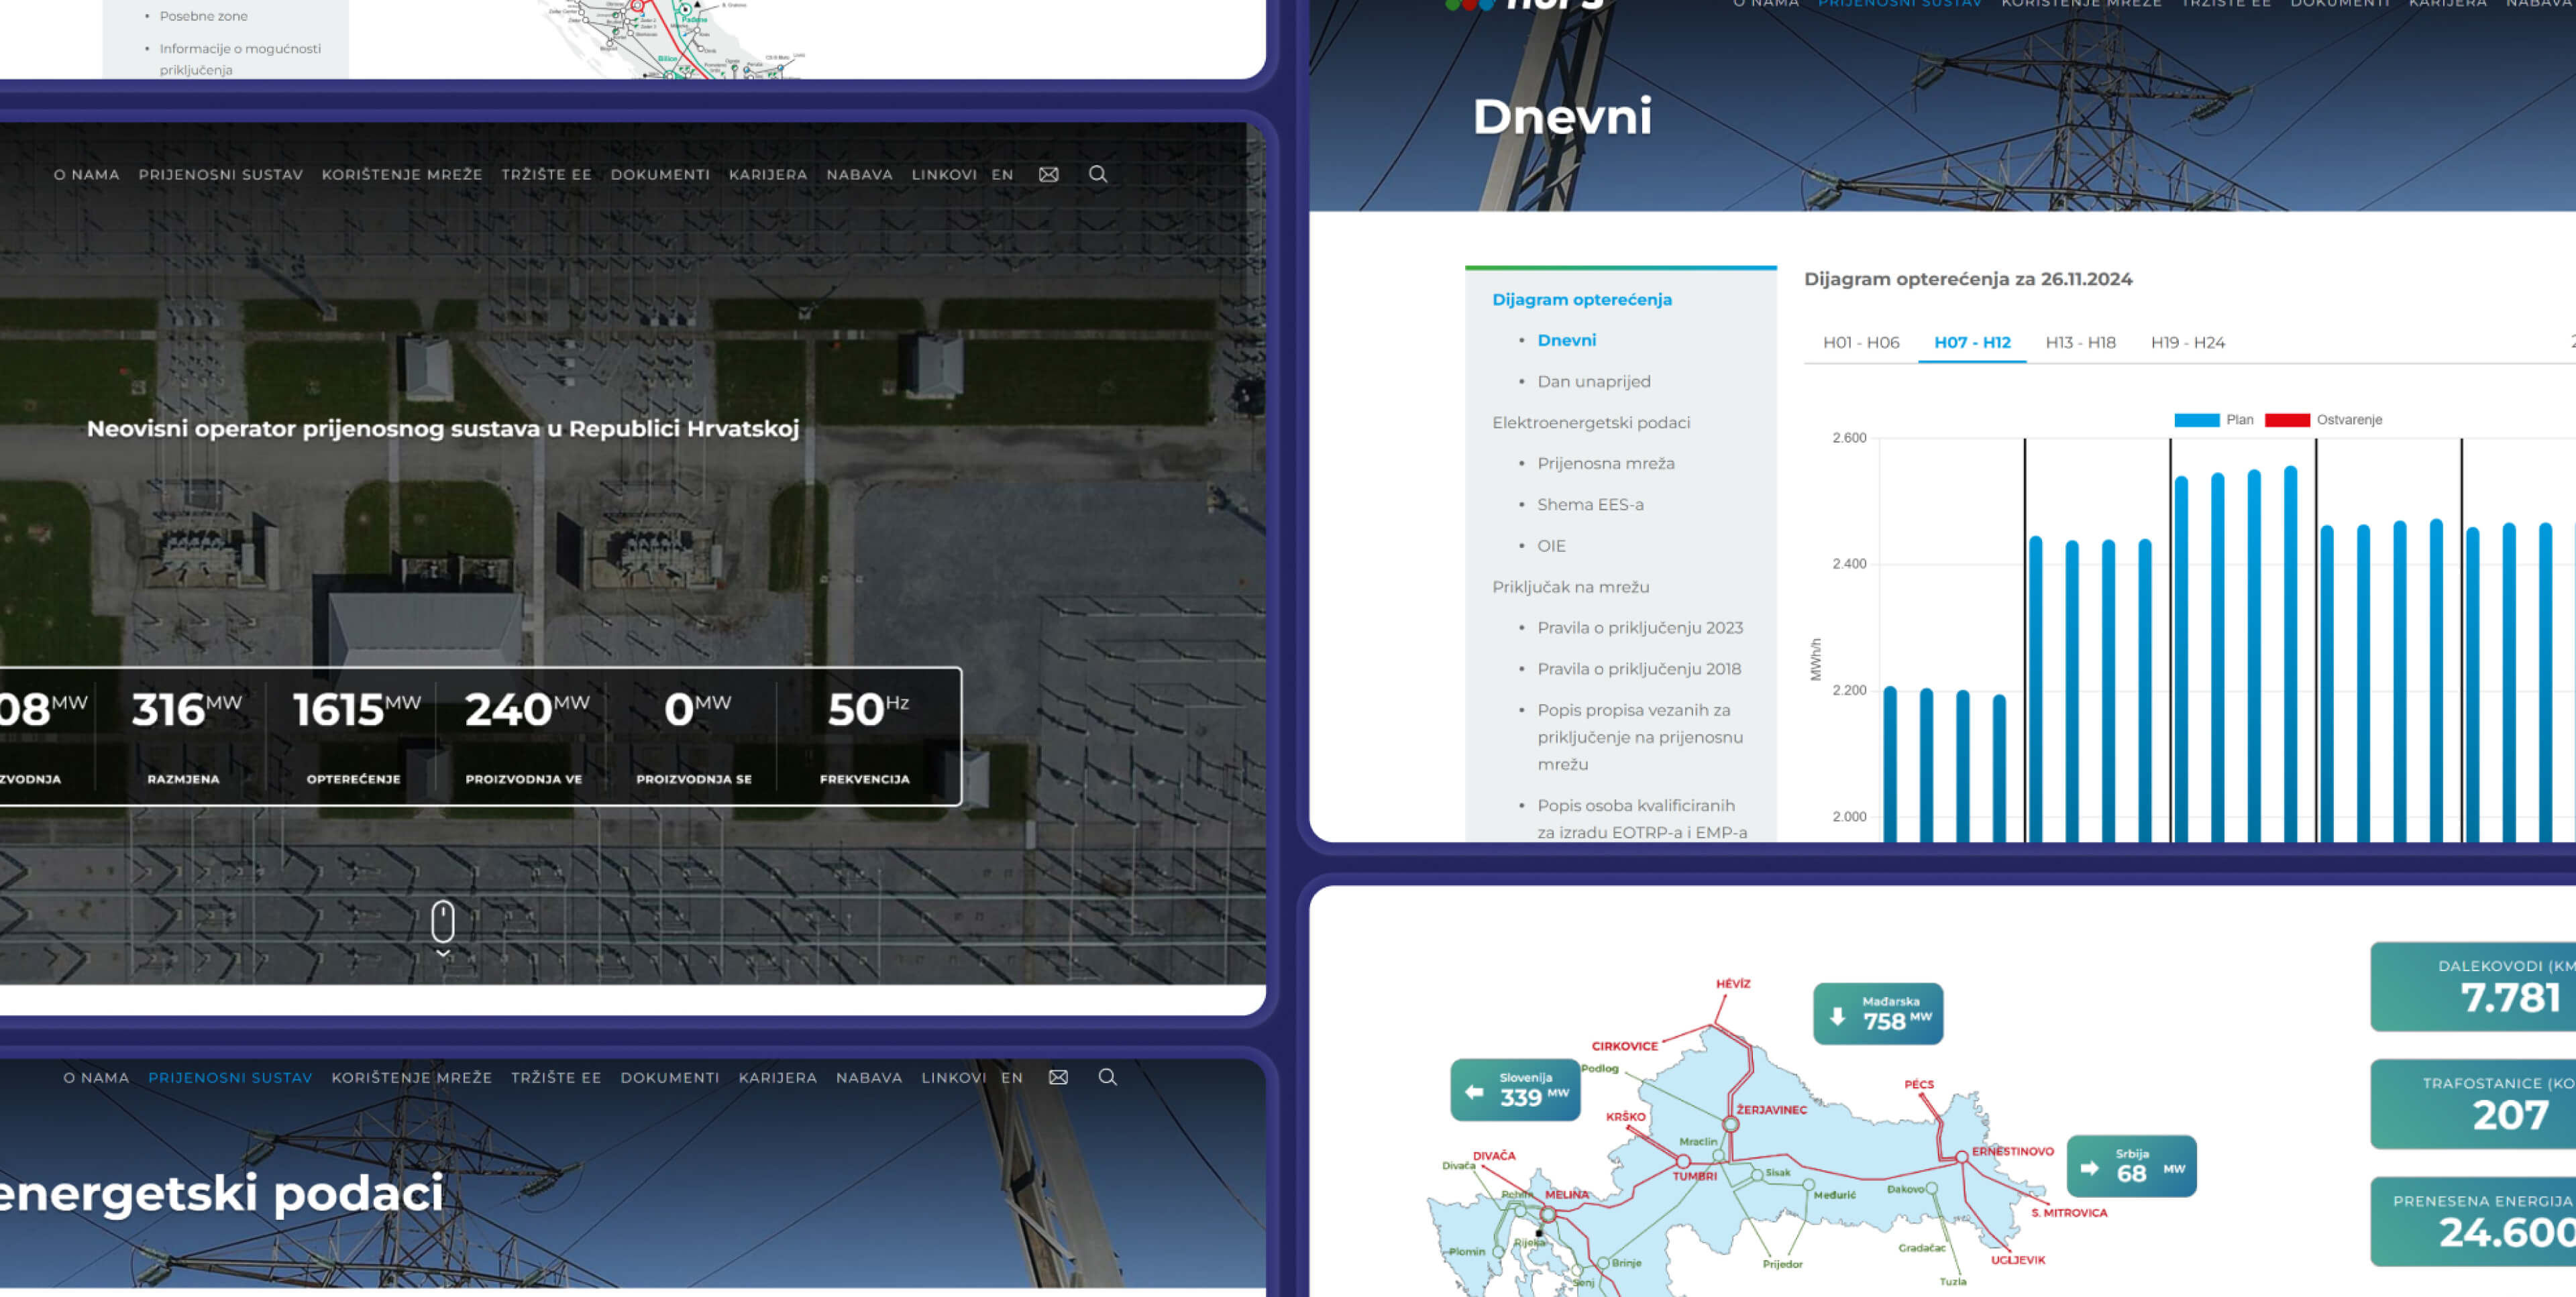The height and width of the screenshot is (1297, 2576).
Task: Open the Dnevni sidebar link
Action: [x=1567, y=340]
